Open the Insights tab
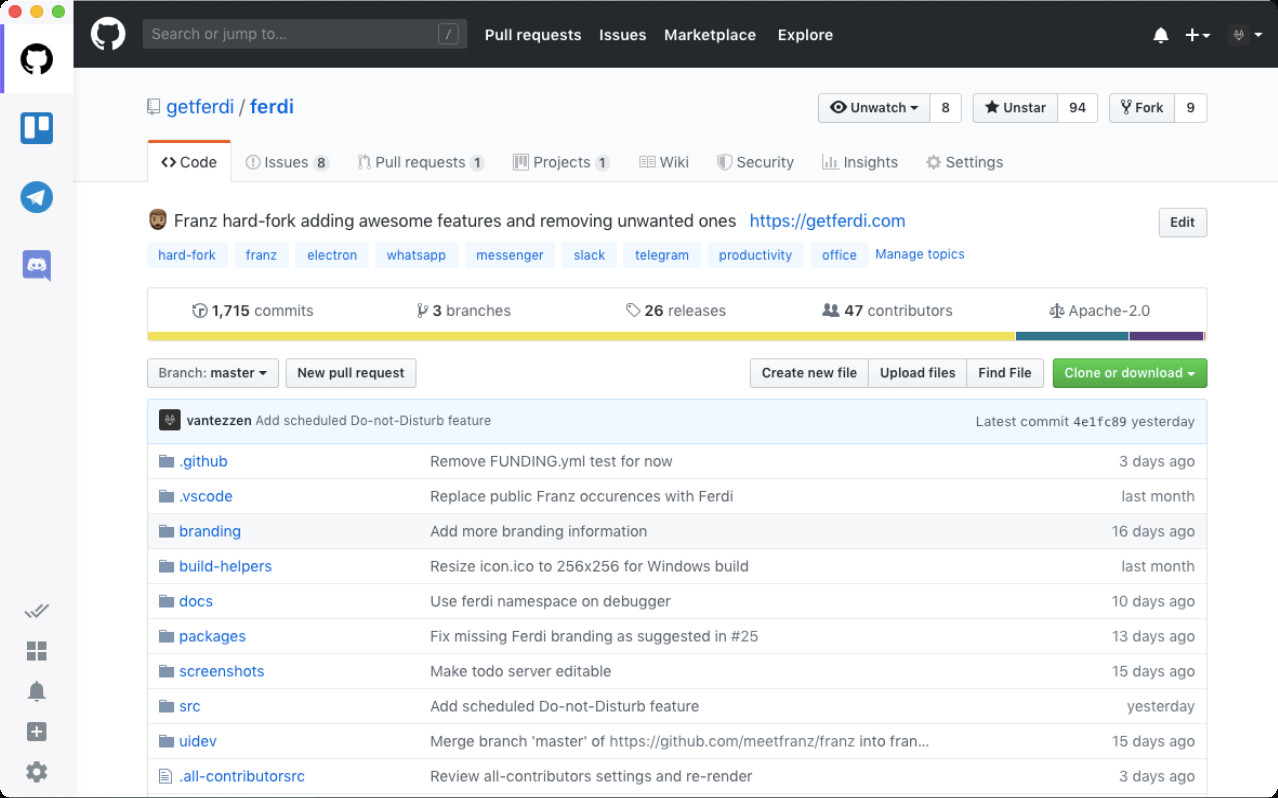The width and height of the screenshot is (1278, 798). [860, 162]
